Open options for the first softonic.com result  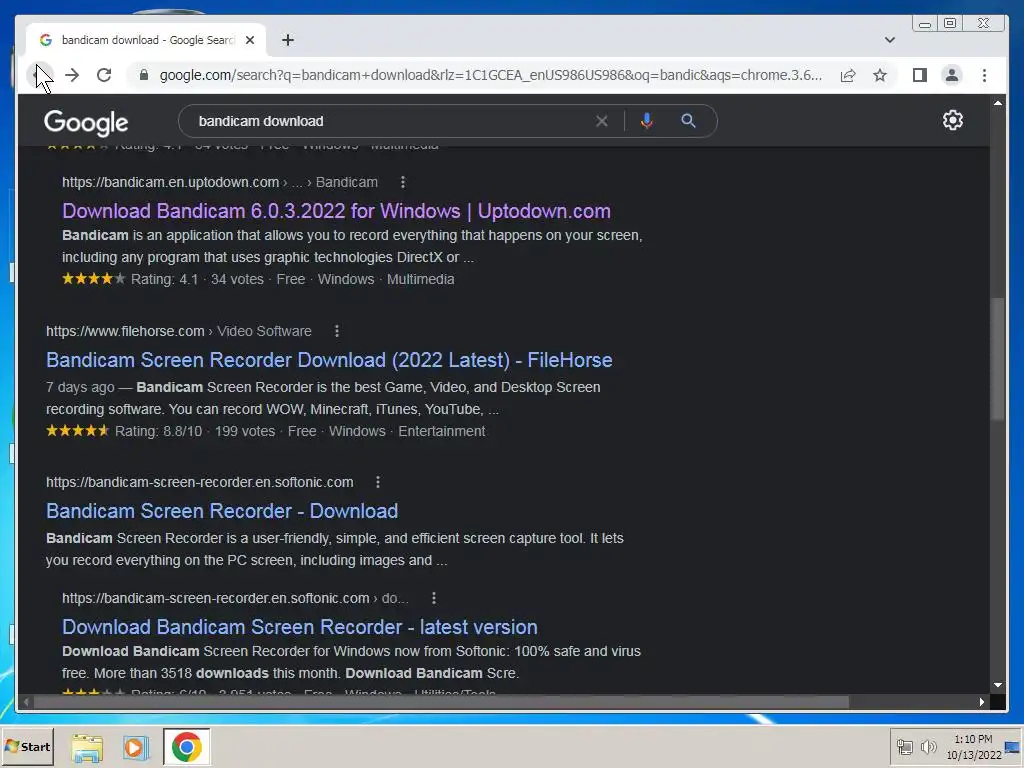tap(377, 482)
